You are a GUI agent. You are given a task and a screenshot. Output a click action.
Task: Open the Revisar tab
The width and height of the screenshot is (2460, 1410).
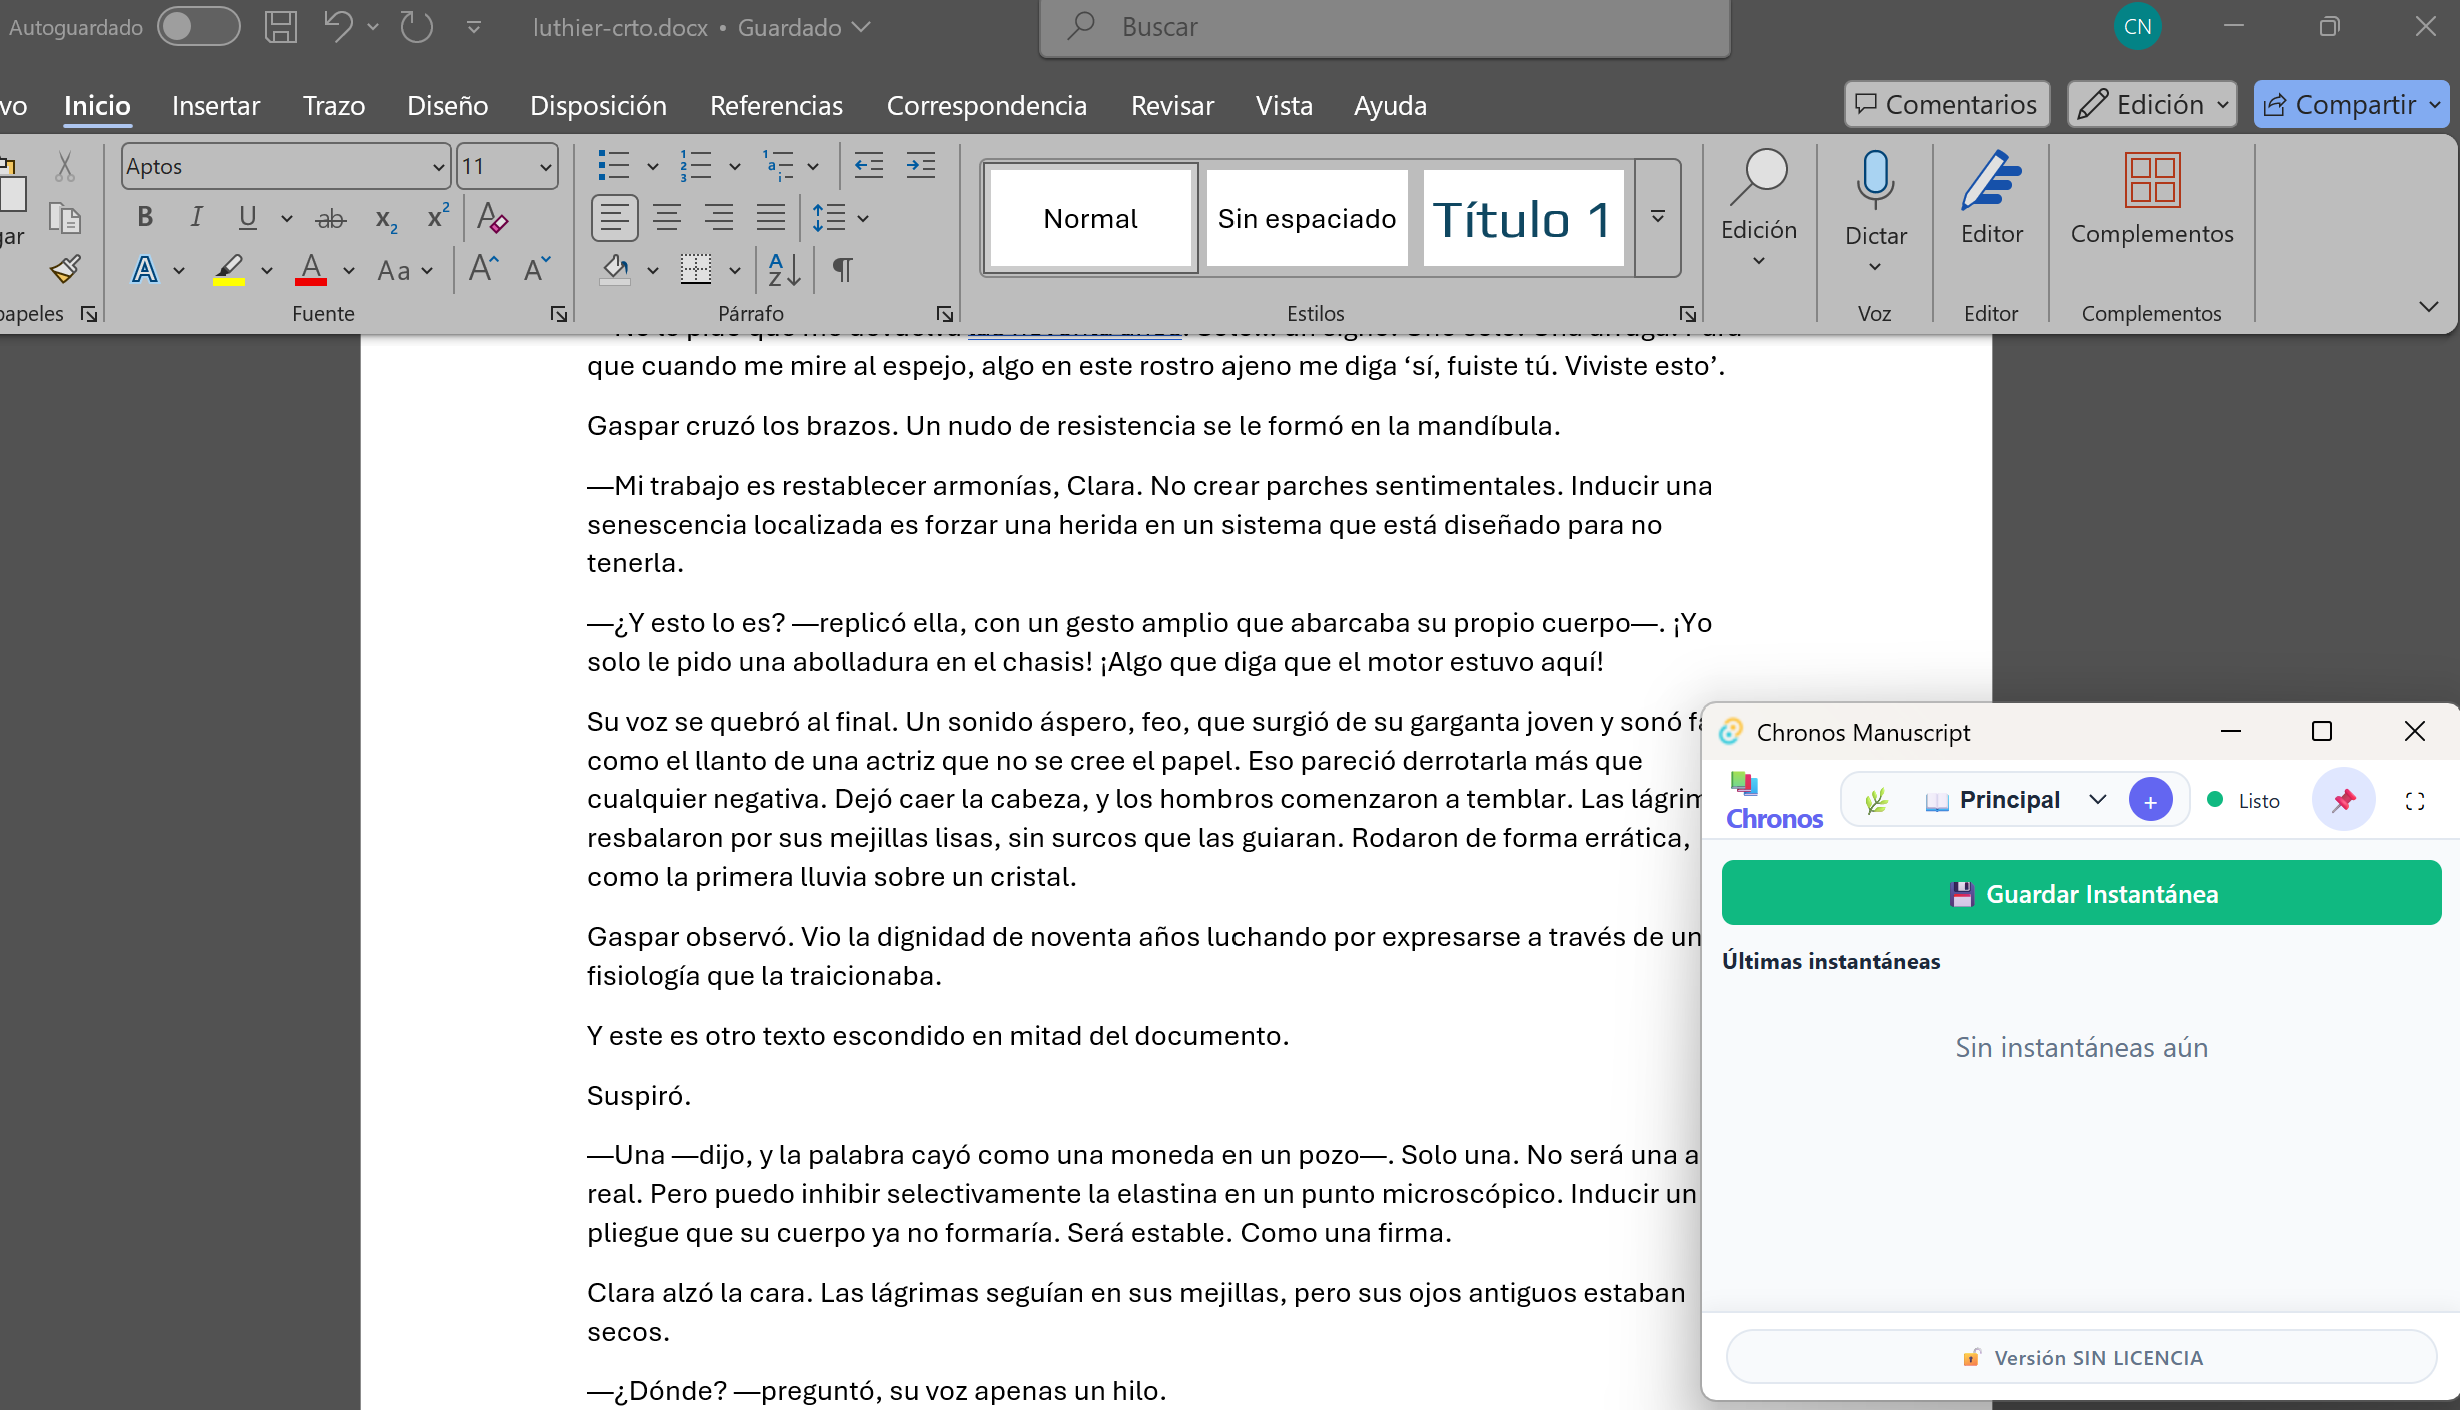(1172, 105)
